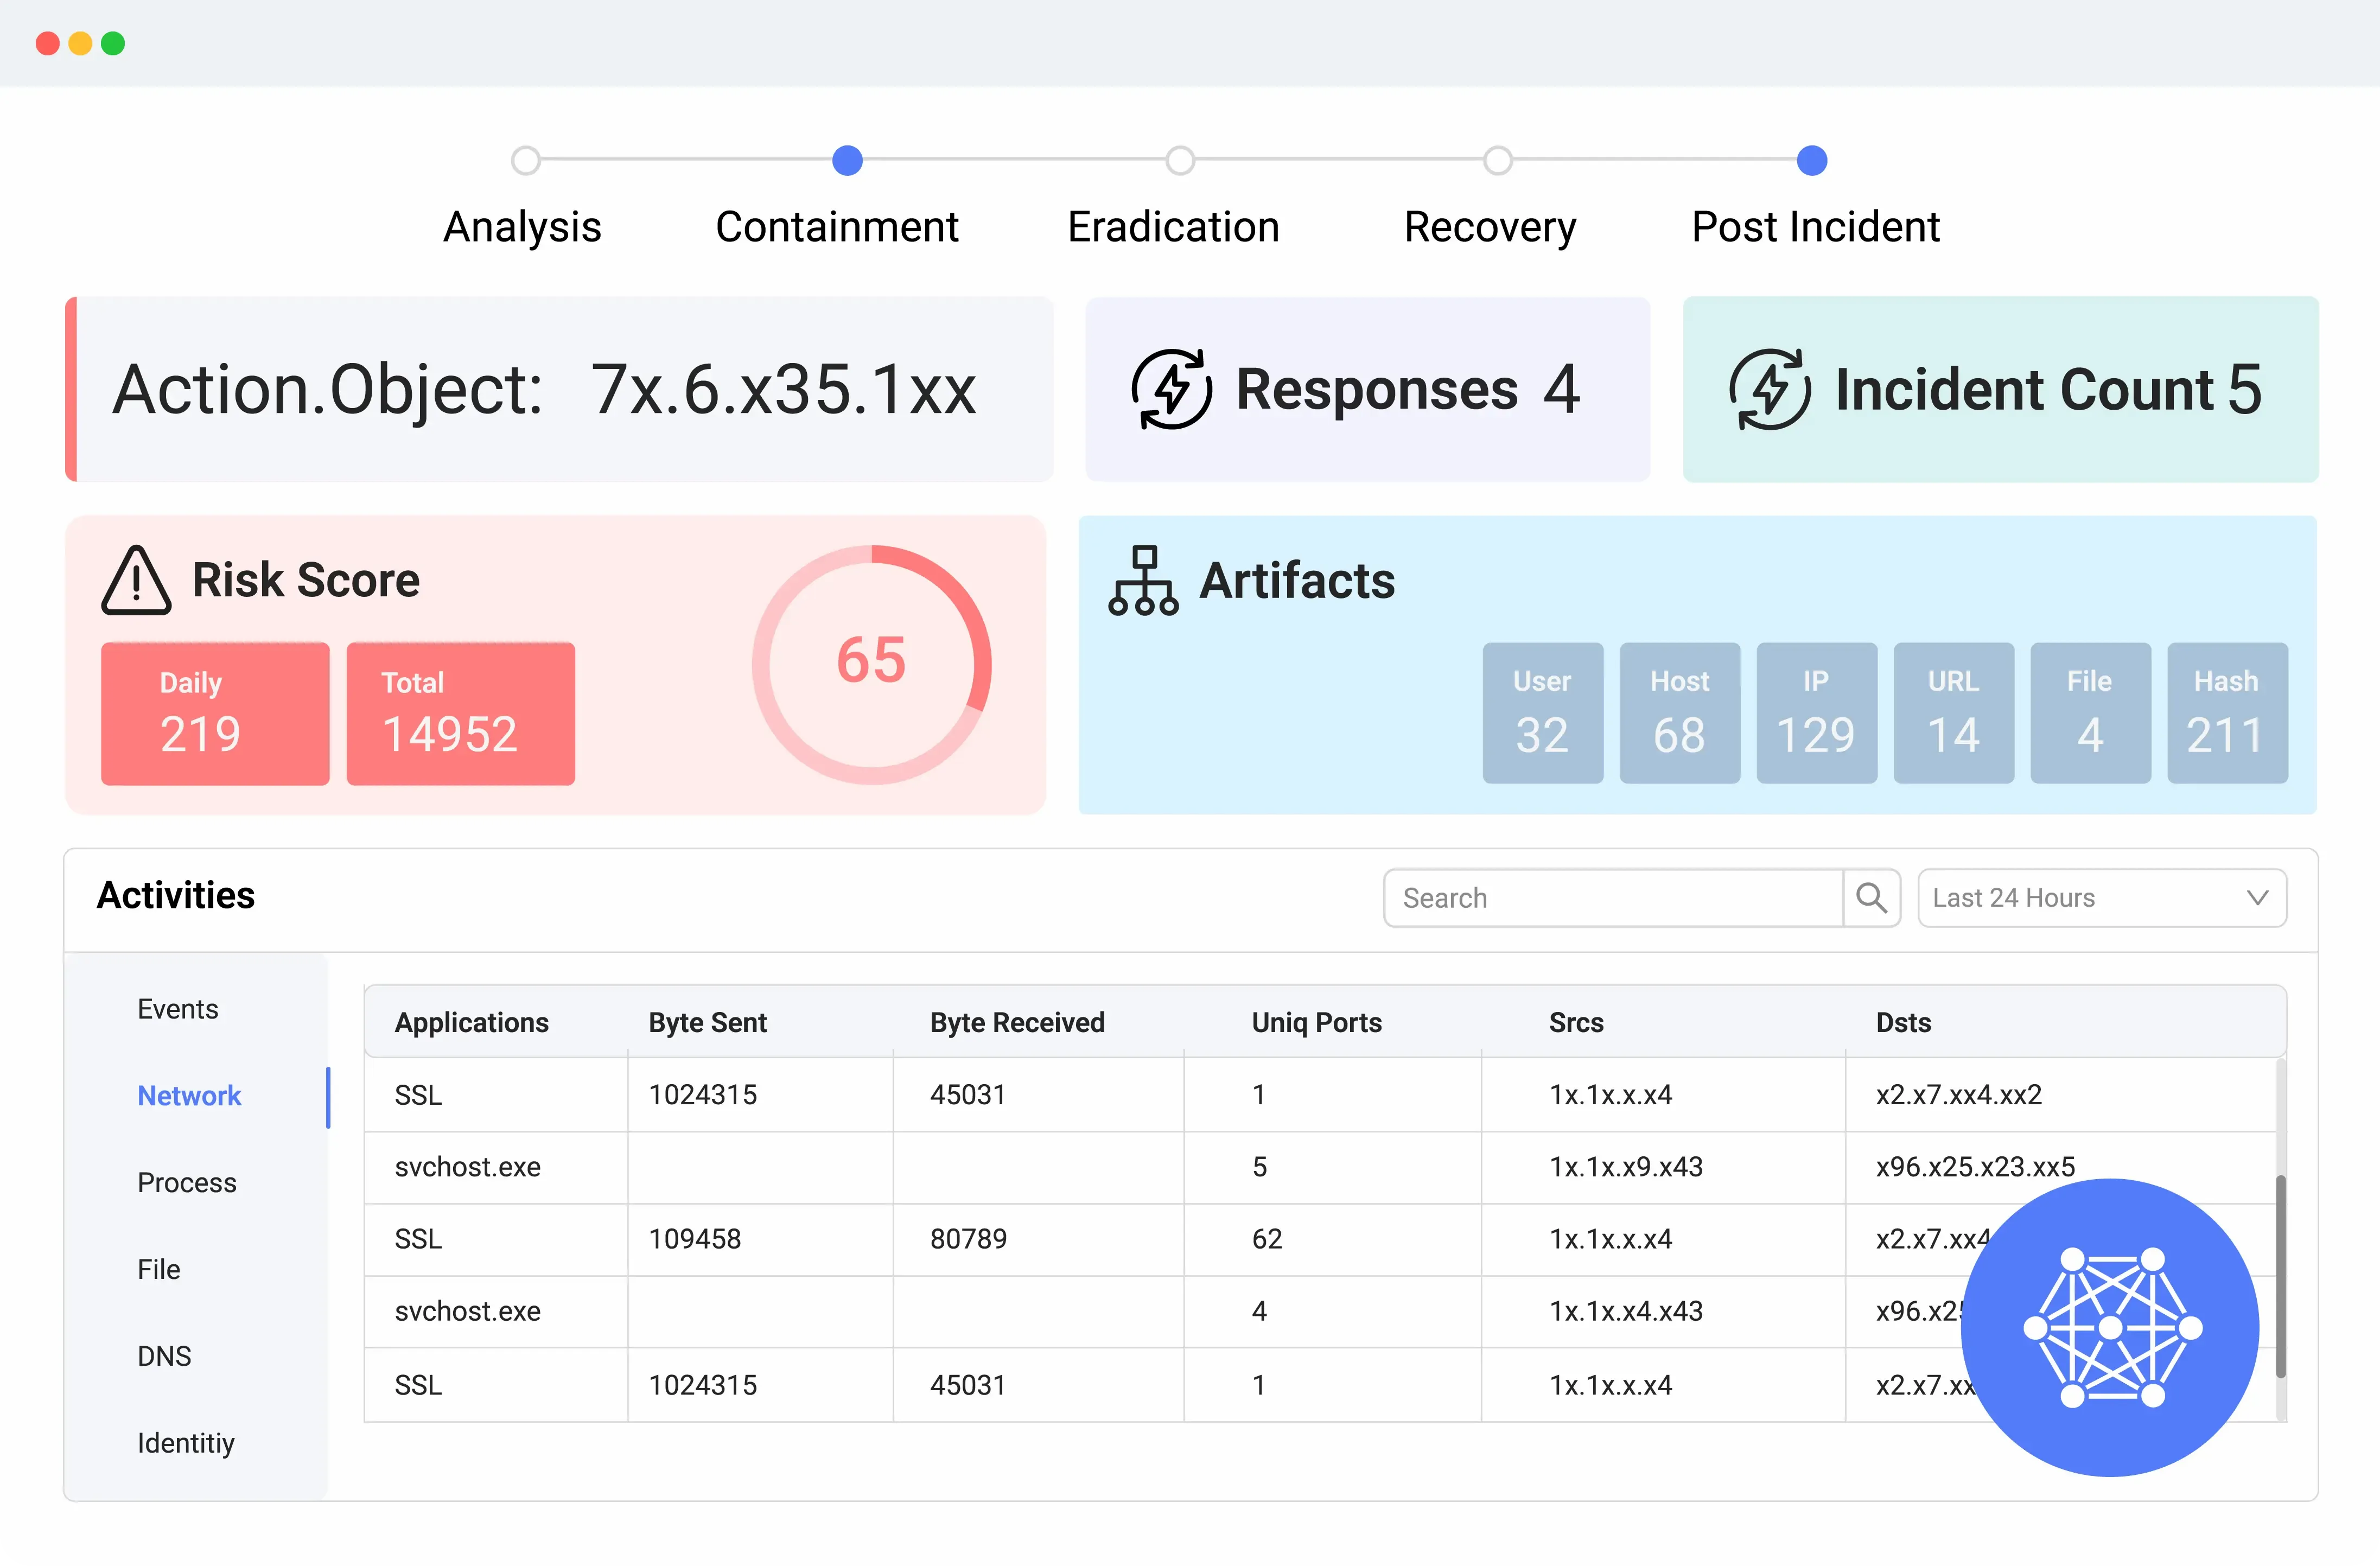2380x1566 pixels.
Task: Switch to the Process activities tab
Action: pos(187,1182)
